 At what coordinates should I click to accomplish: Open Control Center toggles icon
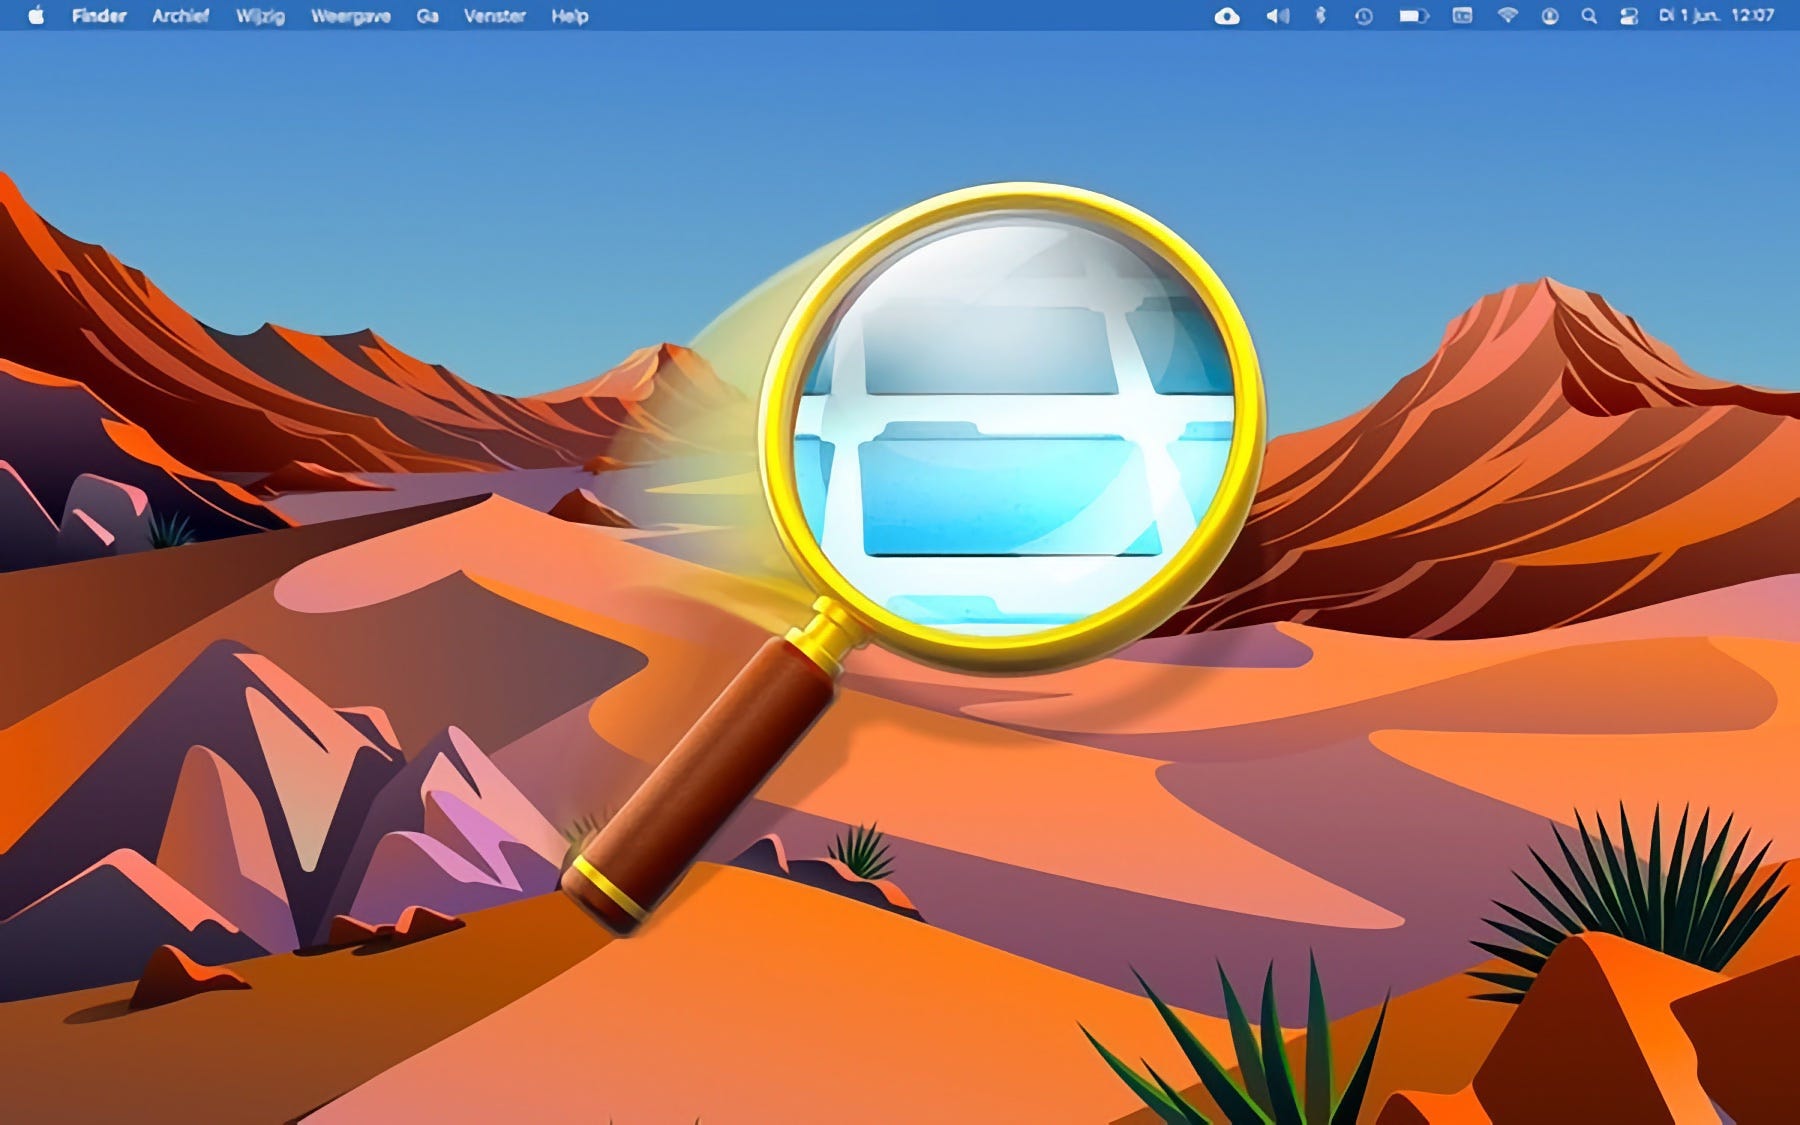(x=1629, y=16)
